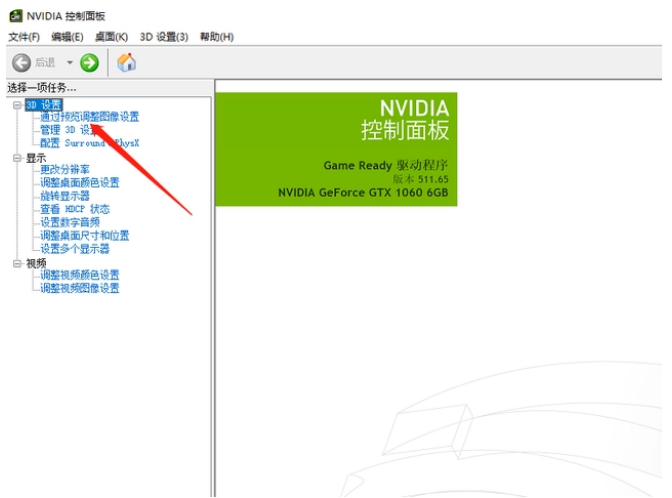The image size is (672, 498).
Task: Open the 桌面(K) menu
Action: tap(111, 37)
